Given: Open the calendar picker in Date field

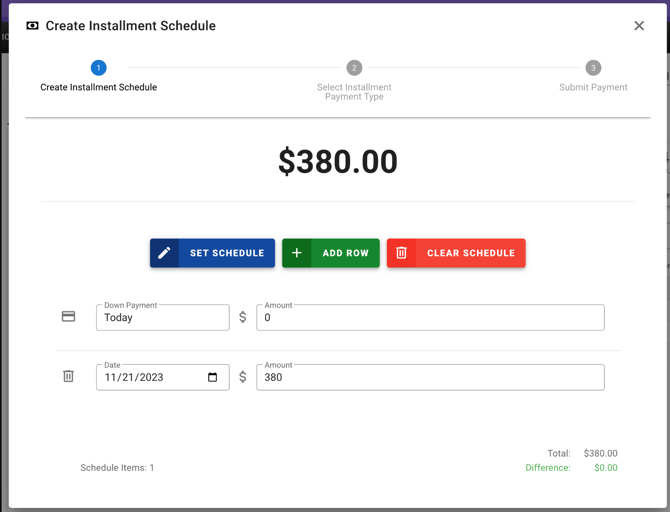Looking at the screenshot, I should point(212,377).
